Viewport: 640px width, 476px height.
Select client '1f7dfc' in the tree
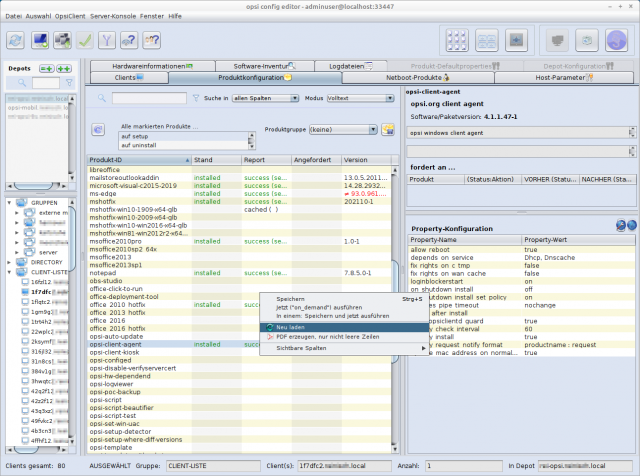[x=44, y=292]
